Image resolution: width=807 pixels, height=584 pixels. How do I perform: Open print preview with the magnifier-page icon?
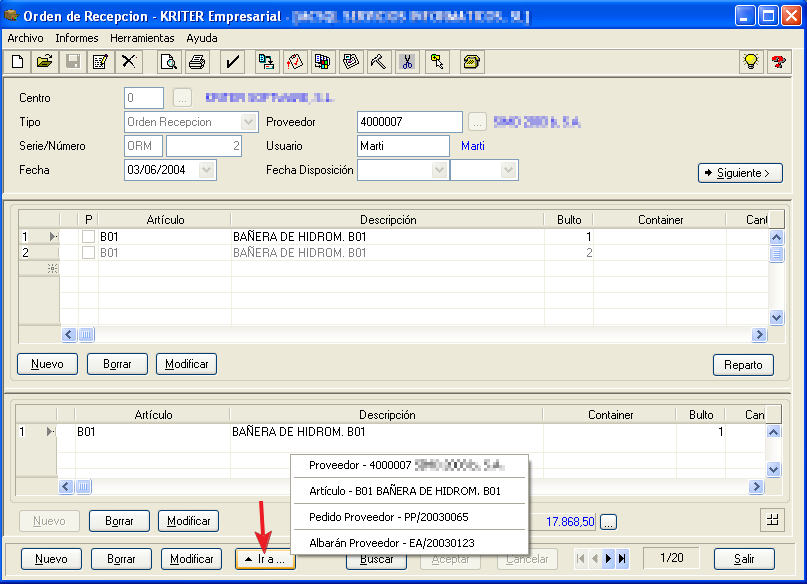tap(169, 62)
